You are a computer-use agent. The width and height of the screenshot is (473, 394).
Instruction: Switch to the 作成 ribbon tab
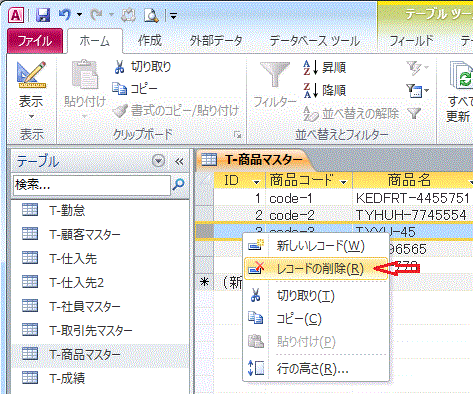(150, 41)
